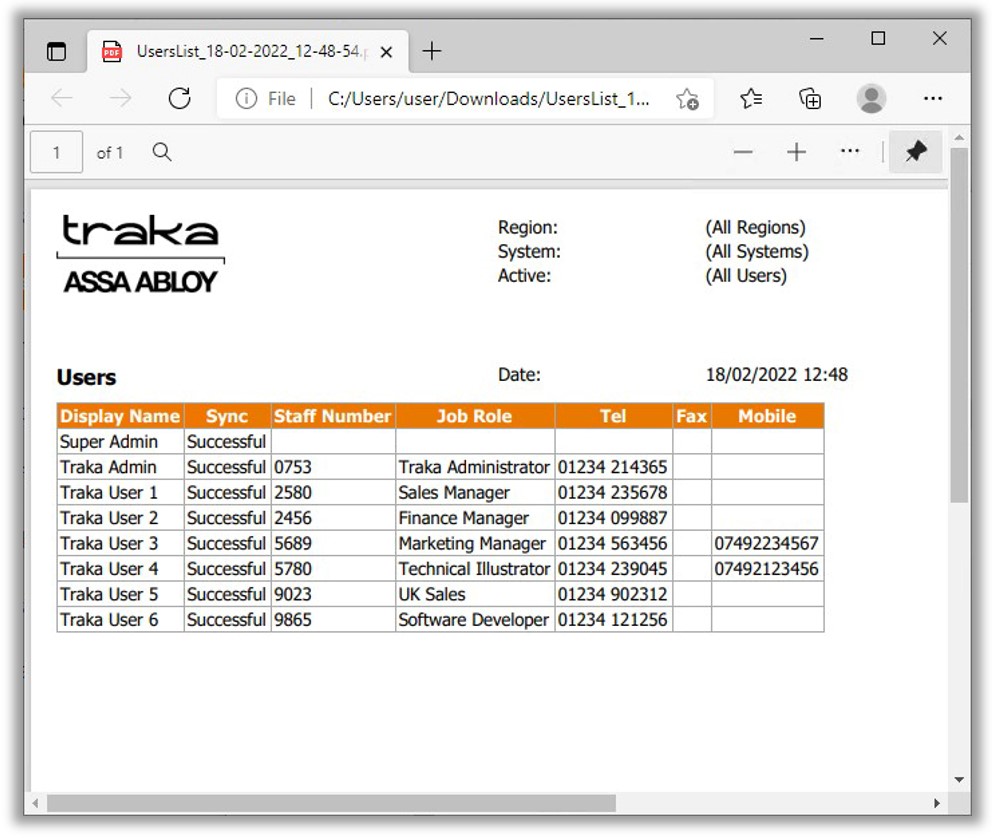Click the (All Regions) filter value

755,227
